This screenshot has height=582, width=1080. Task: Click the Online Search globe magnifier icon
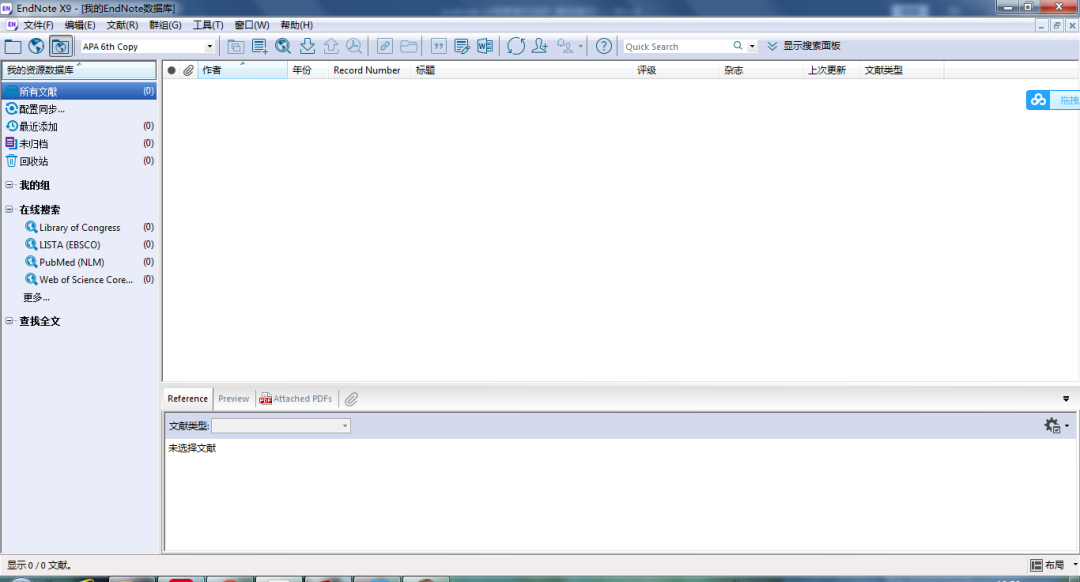tap(283, 46)
